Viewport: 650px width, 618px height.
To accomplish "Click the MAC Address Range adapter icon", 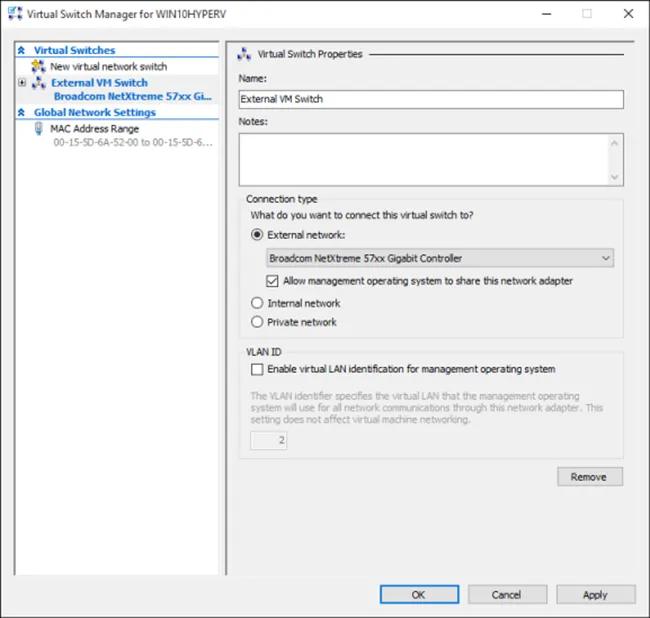I will [38, 129].
